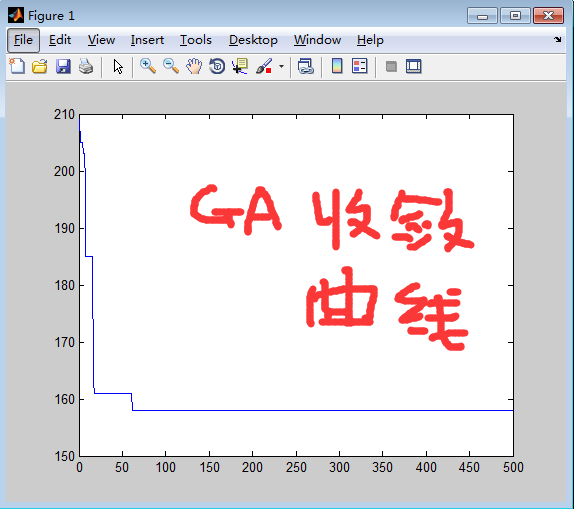
Task: Maximize the Figure 1 window
Action: click(515, 16)
